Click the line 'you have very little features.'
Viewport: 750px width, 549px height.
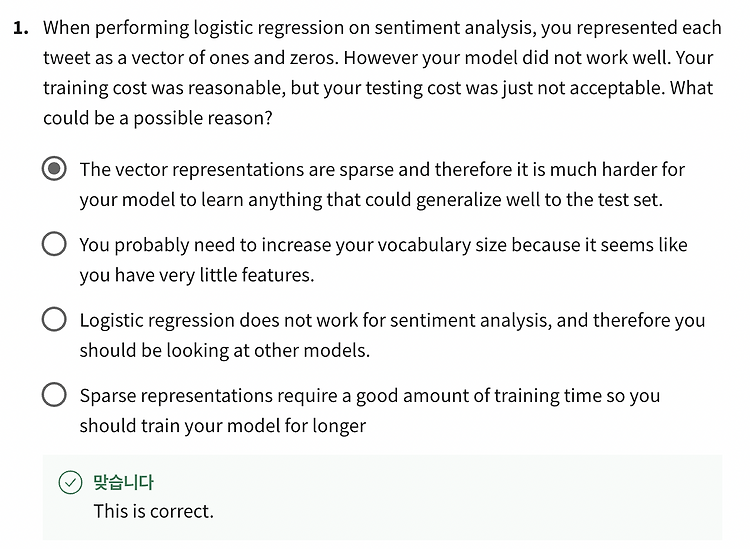[x=197, y=275]
